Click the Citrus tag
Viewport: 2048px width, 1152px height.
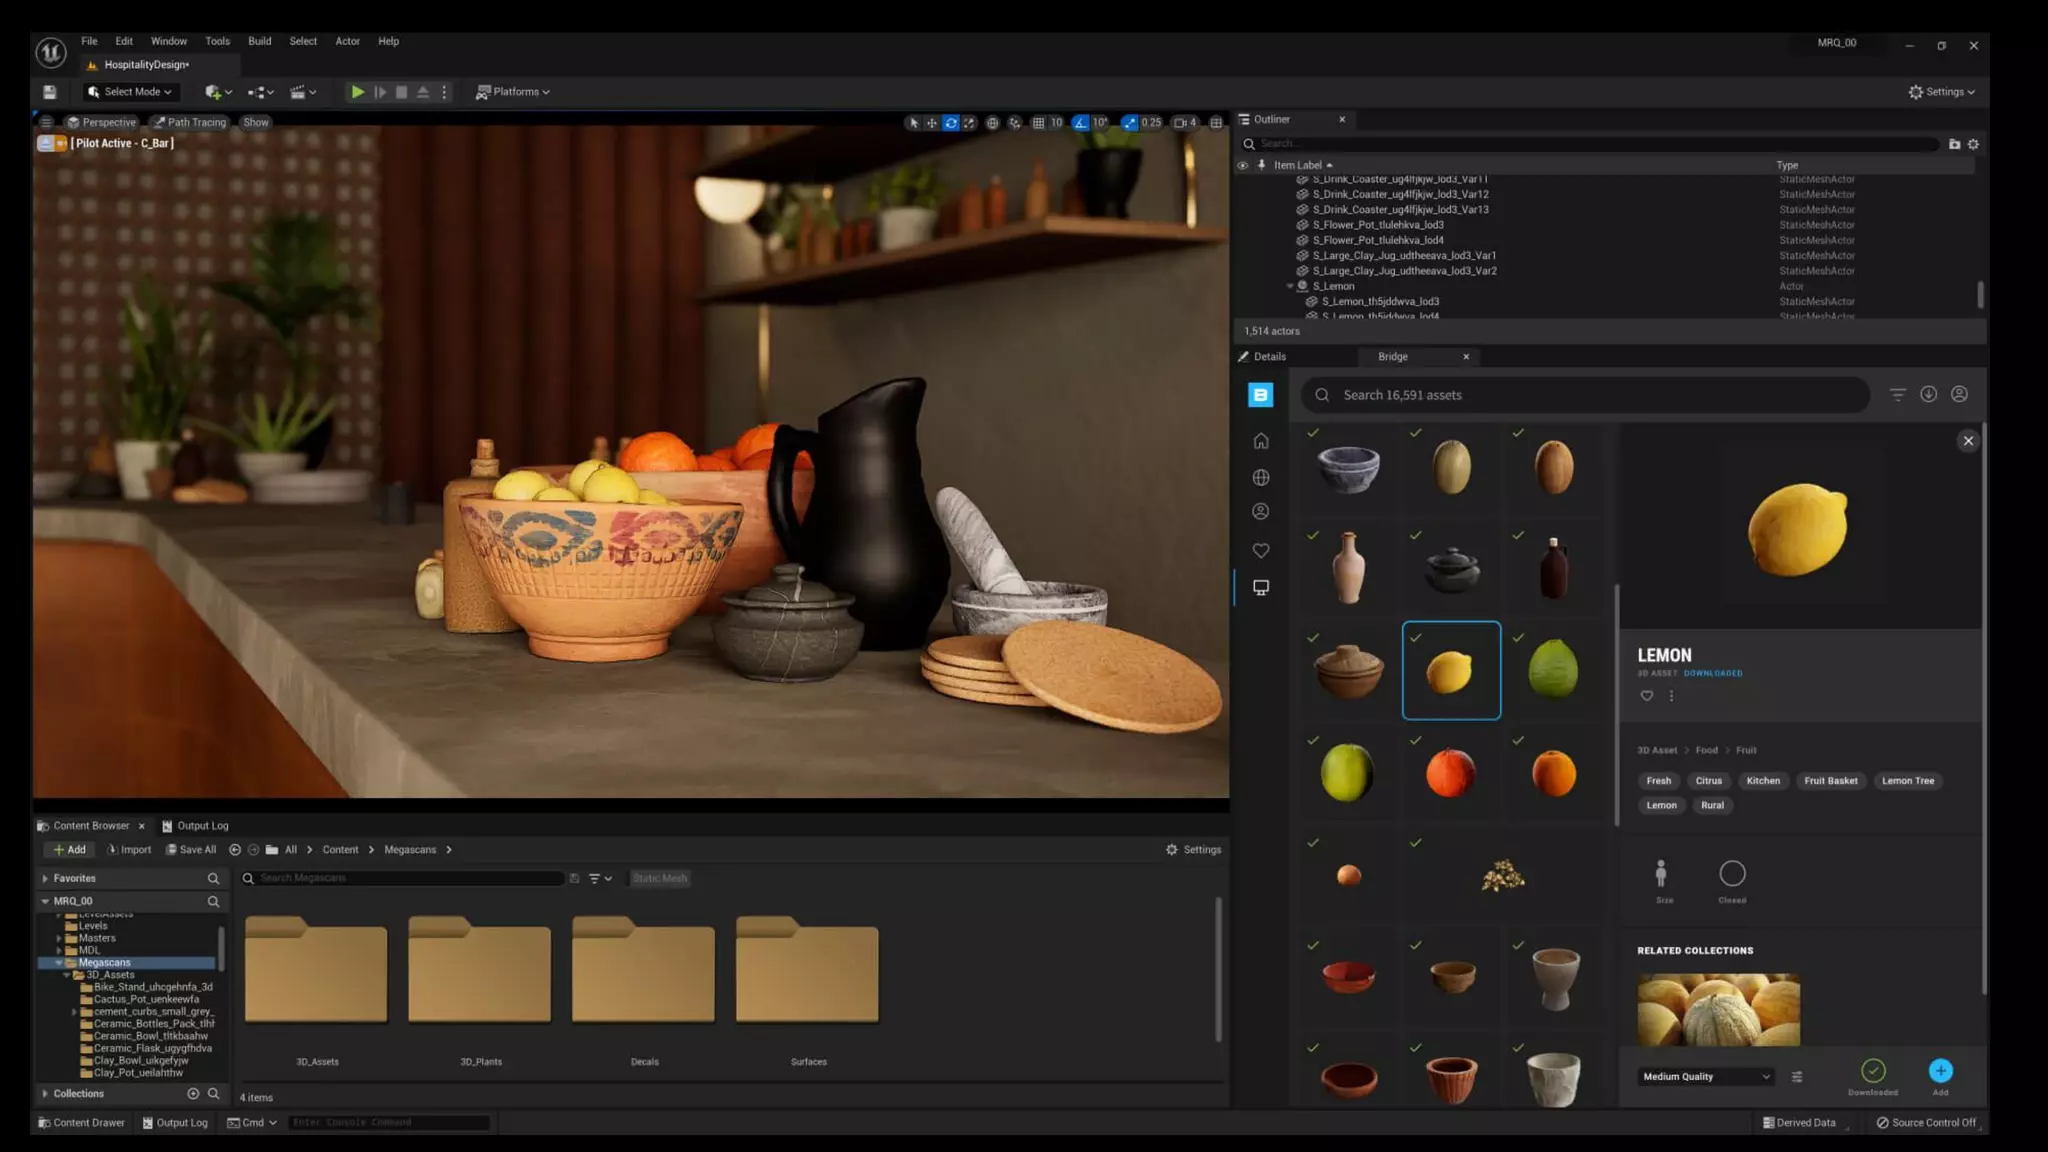coord(1708,781)
